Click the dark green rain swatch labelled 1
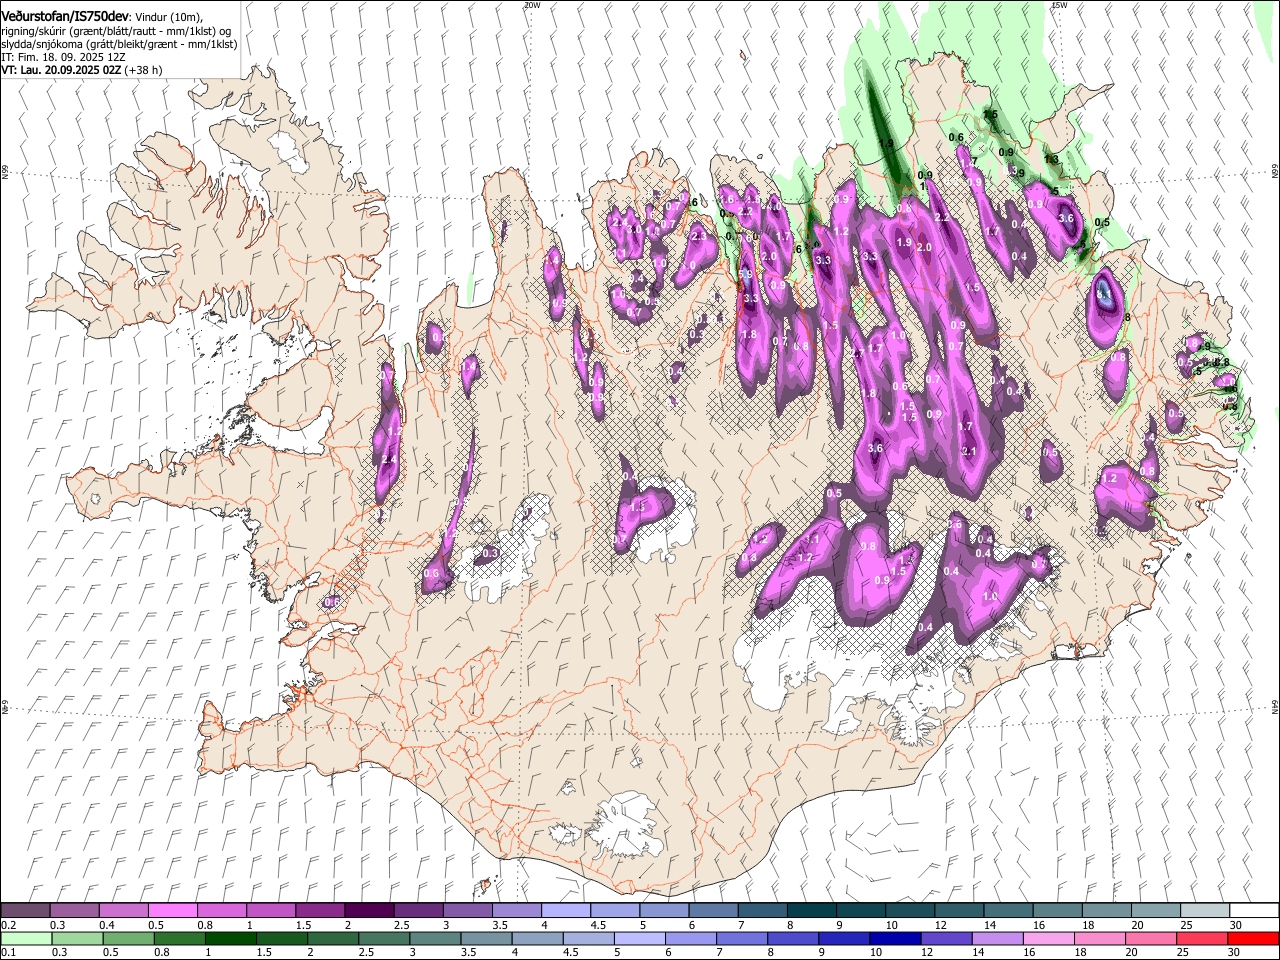The height and width of the screenshot is (960, 1280). [x=231, y=938]
